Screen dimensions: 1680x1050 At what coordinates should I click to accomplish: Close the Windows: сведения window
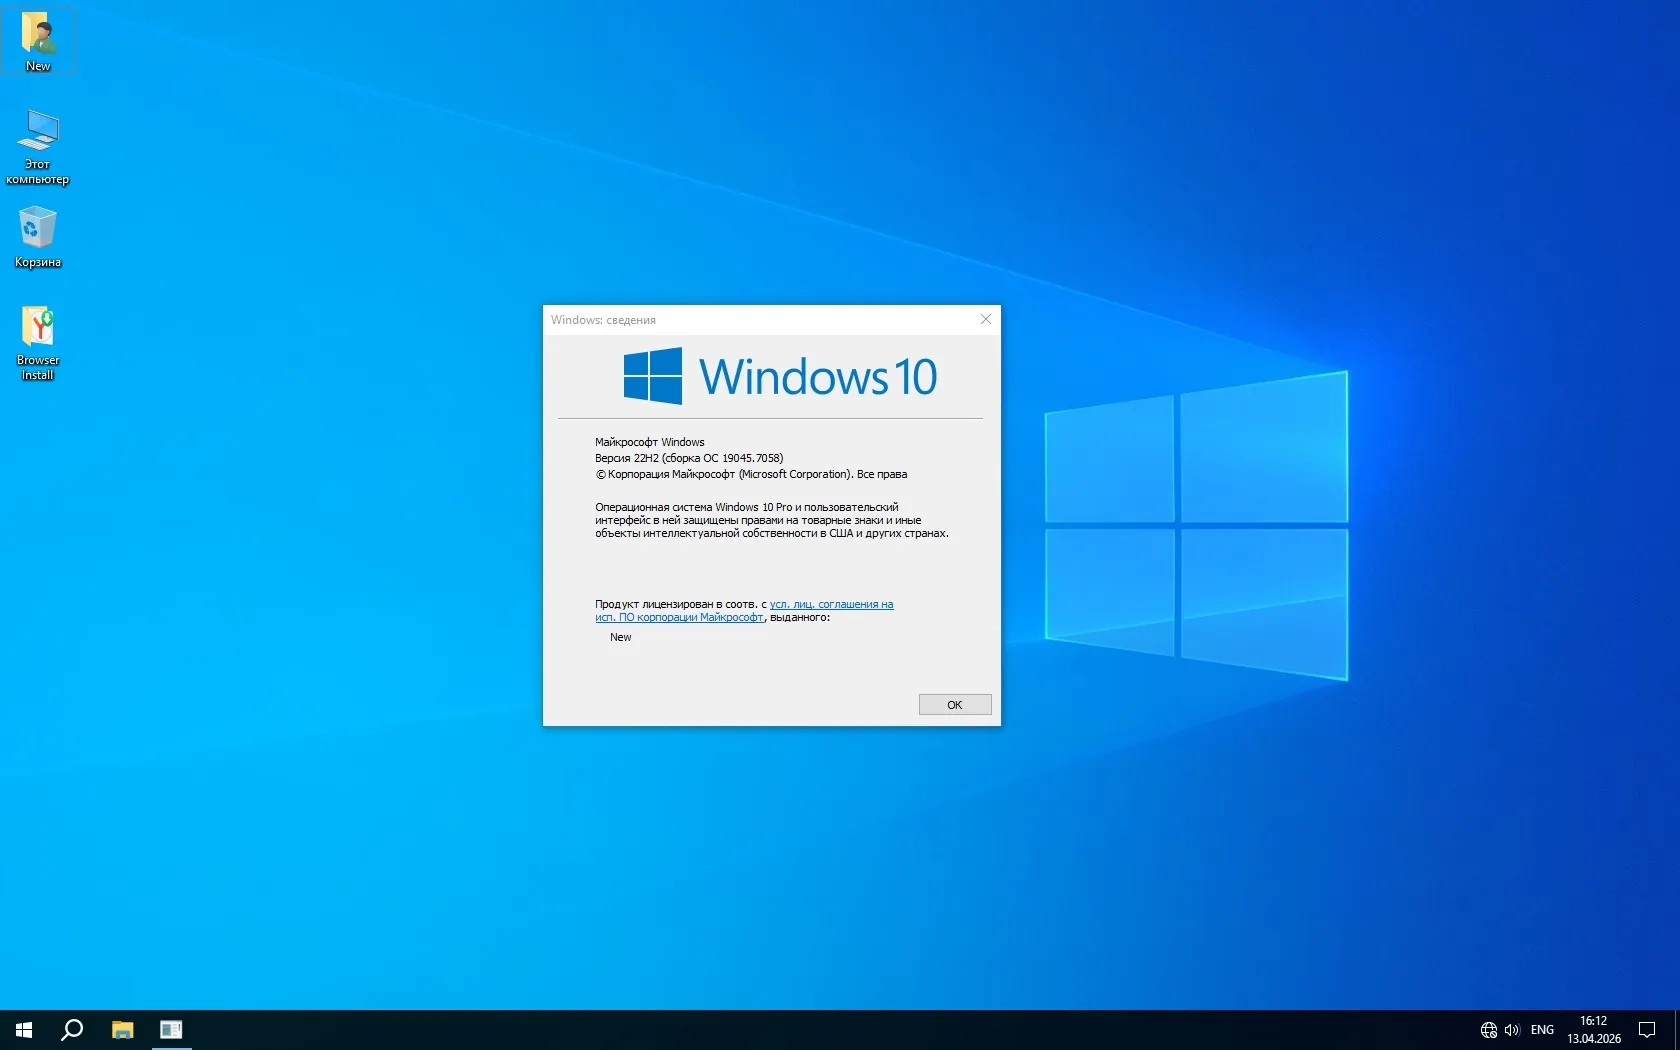(986, 319)
